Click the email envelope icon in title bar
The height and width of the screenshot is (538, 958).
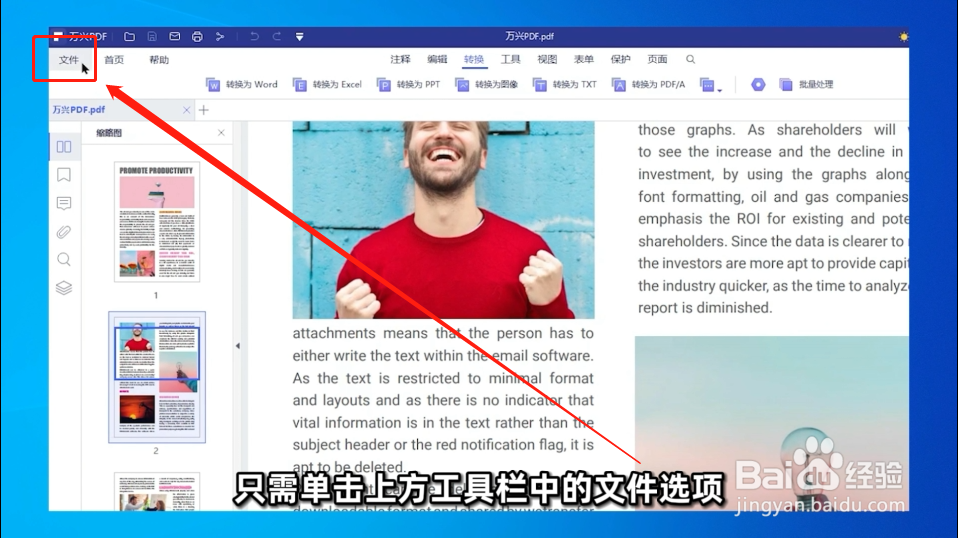coord(175,37)
